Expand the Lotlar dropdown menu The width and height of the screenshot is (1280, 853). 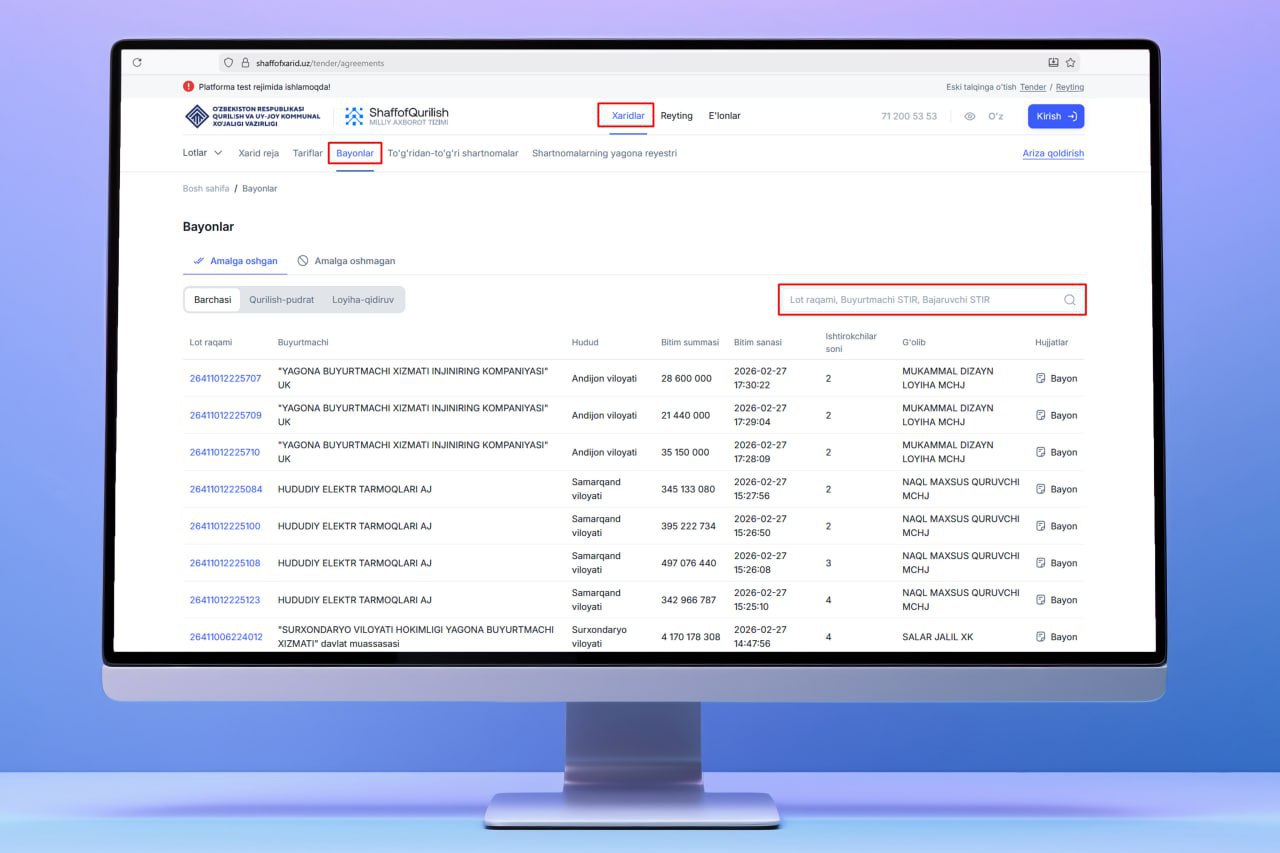[x=202, y=154]
